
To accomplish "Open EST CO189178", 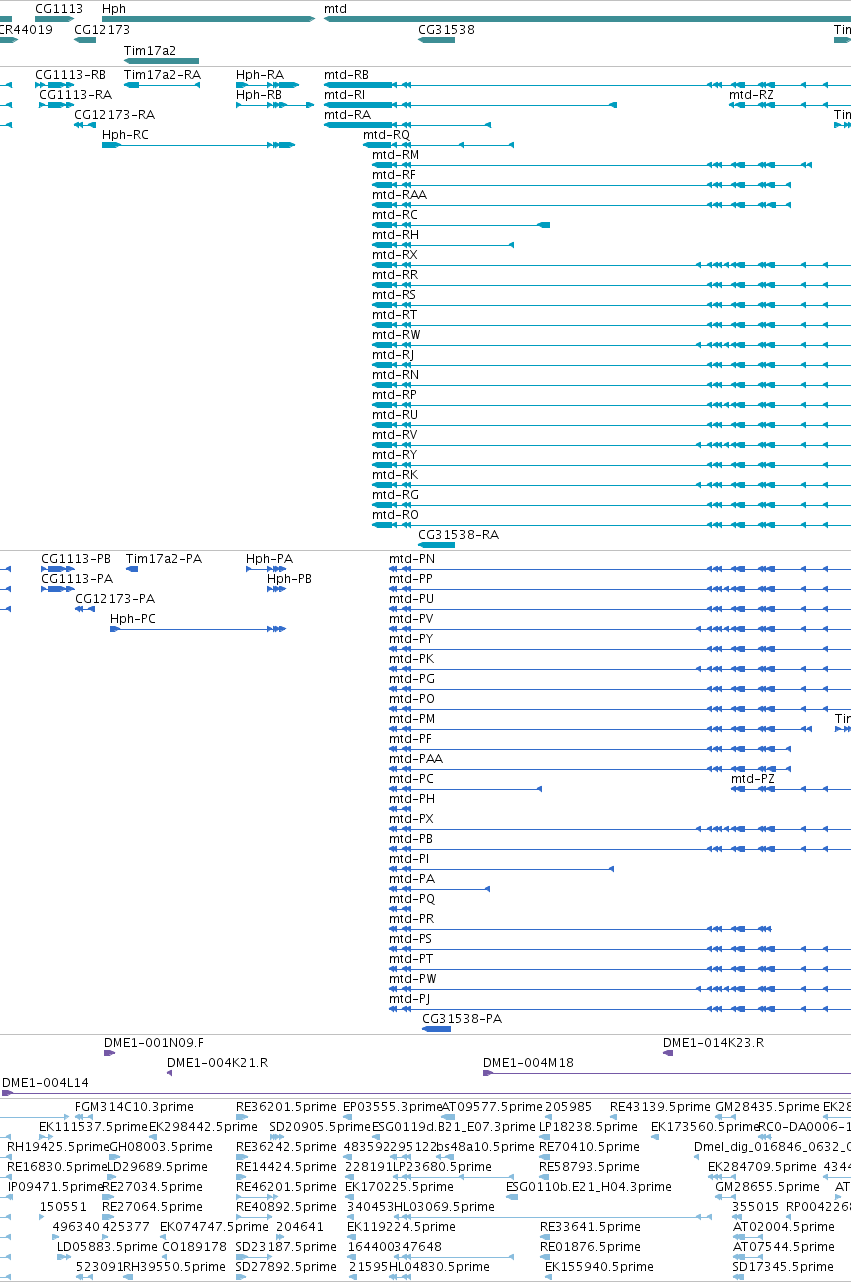I will click(195, 1247).
